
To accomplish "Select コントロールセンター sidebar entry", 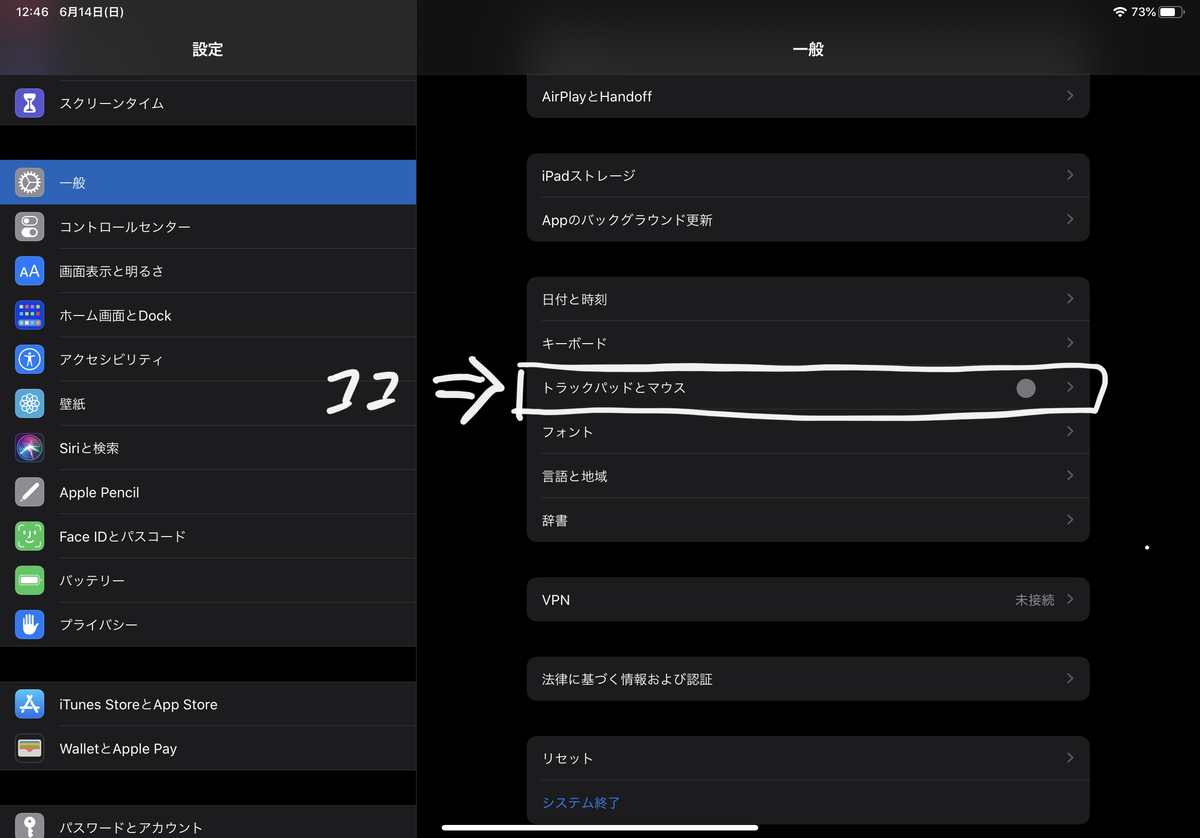I will click(x=208, y=227).
